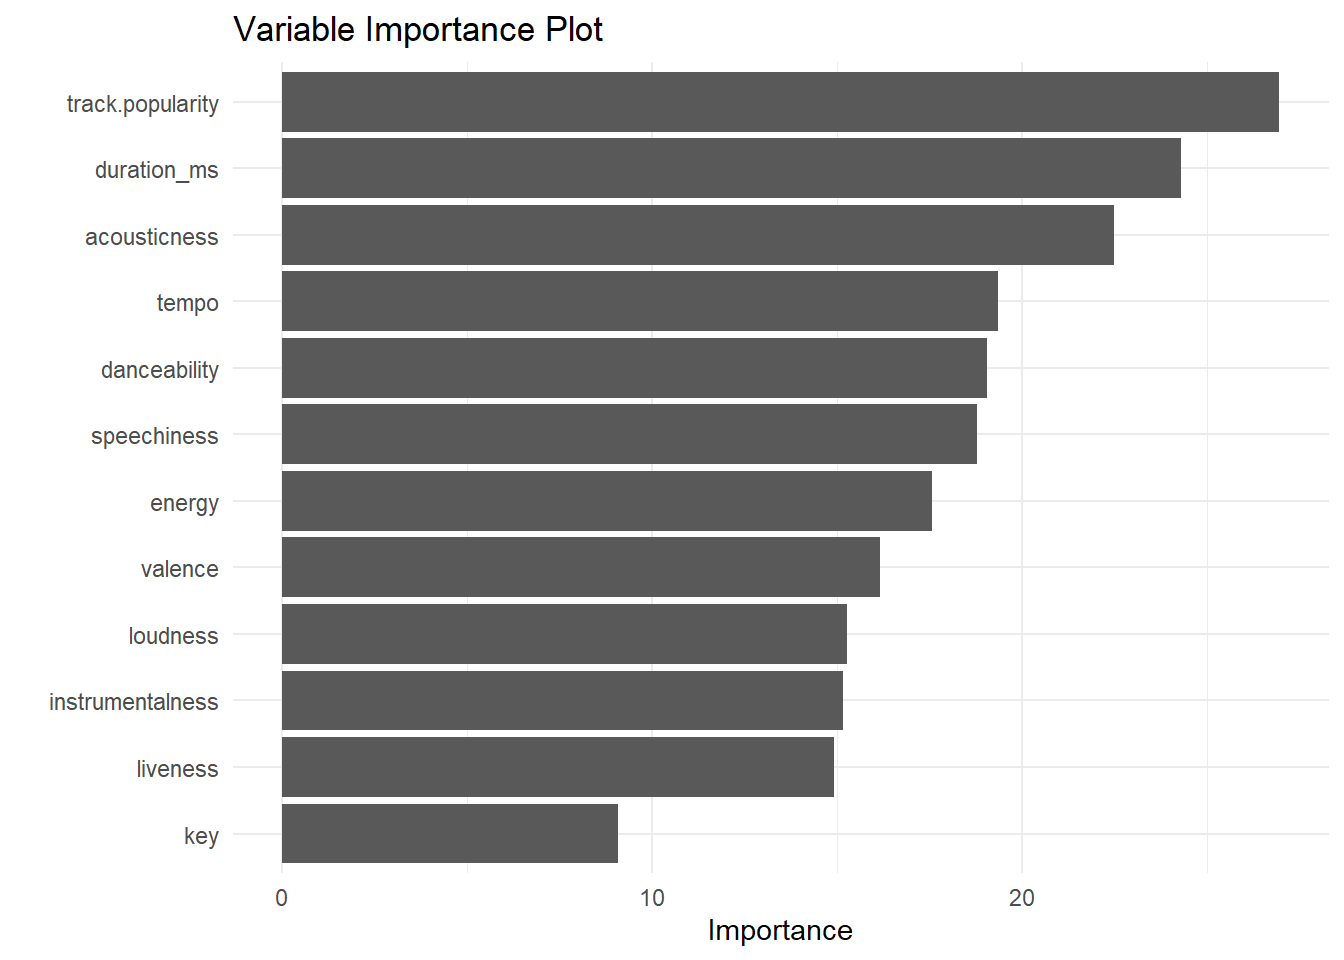Screen dimensions: 1344x960
Task: Click the "instrumentalness" y-axis text label
Action: tap(133, 702)
